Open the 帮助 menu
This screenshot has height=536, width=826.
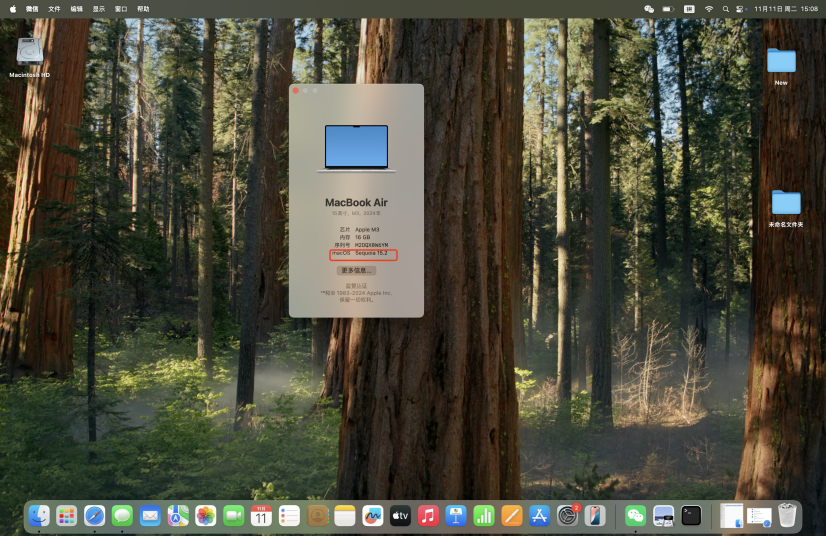(x=143, y=9)
